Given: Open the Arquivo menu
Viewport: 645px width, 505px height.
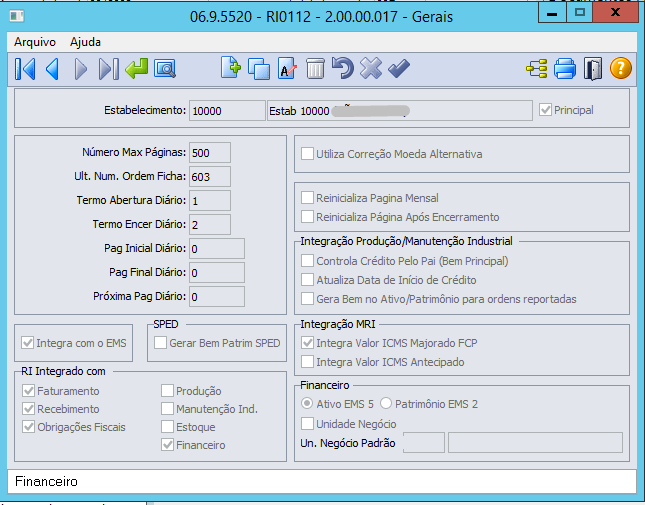Looking at the screenshot, I should [x=35, y=42].
